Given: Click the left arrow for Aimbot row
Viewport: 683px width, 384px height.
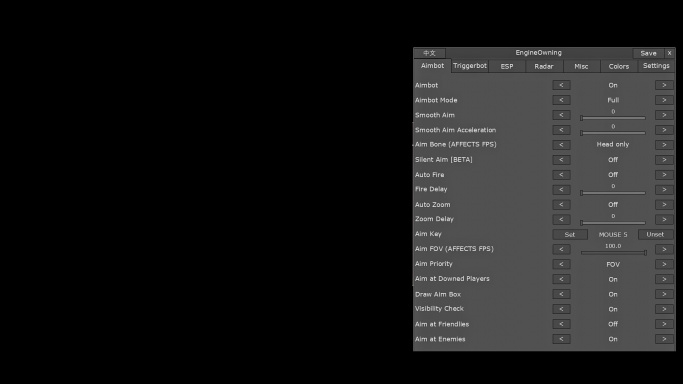Looking at the screenshot, I should tap(561, 85).
